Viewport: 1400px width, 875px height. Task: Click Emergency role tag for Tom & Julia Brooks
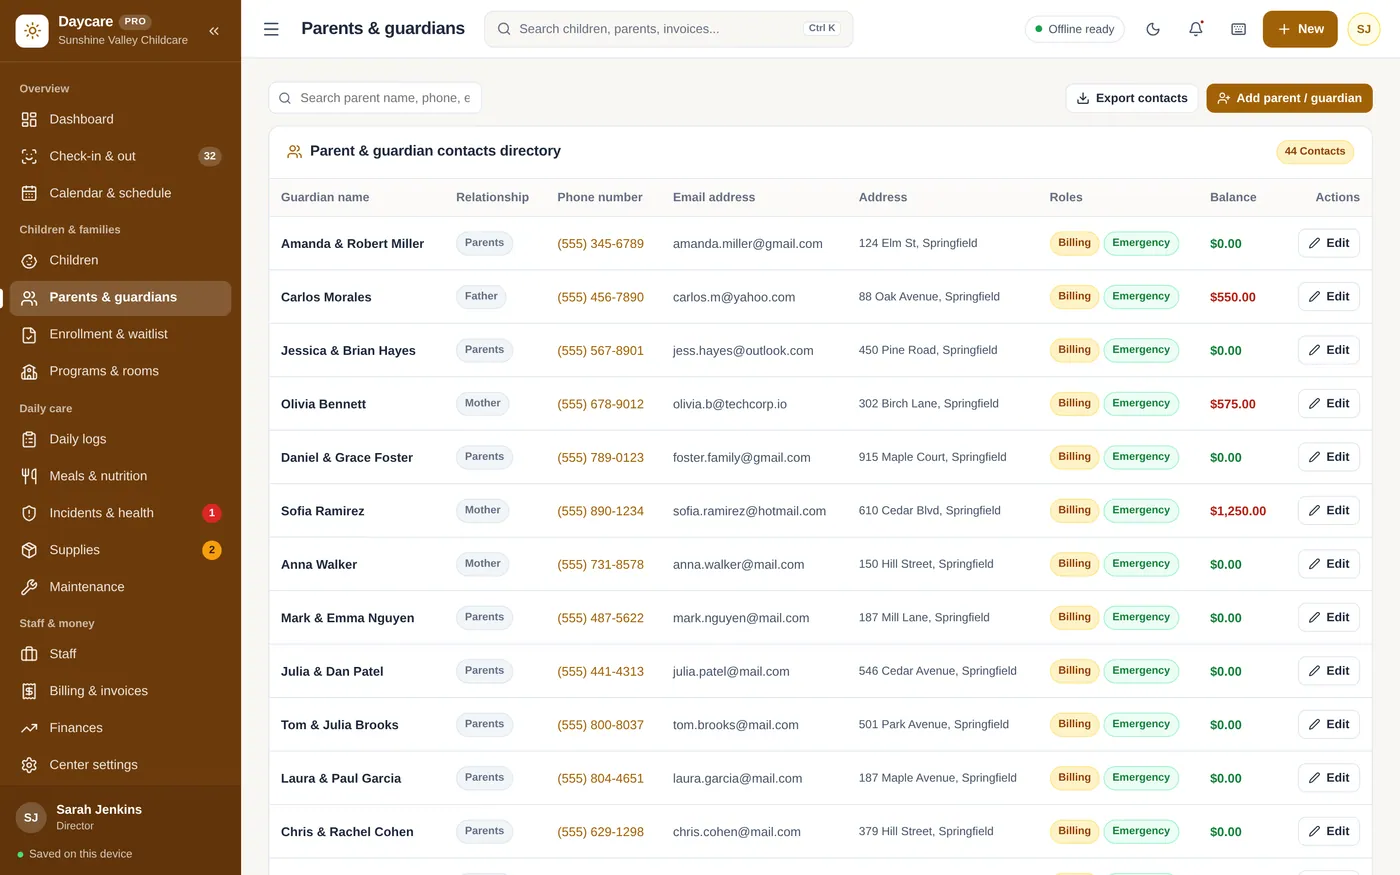tap(1141, 724)
